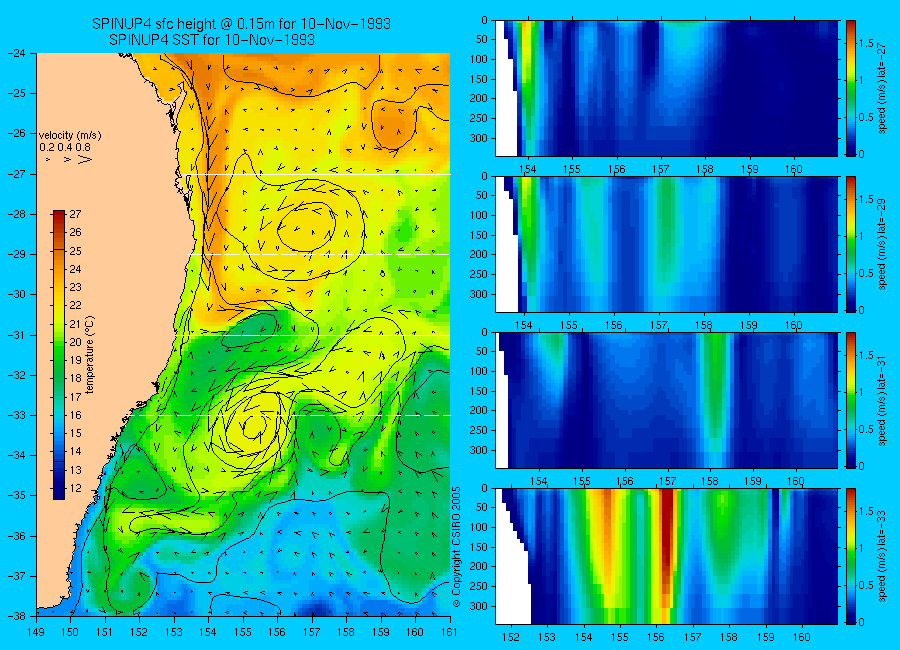Click the speed color bar beside the lat=-33 panel
Viewport: 900px width, 650px height.
(851, 556)
